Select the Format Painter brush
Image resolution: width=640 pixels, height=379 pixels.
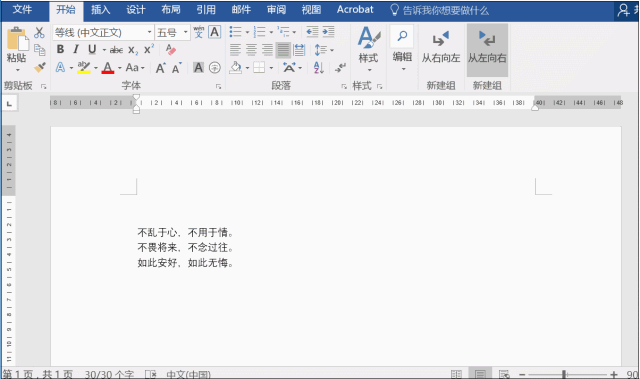pyautogui.click(x=40, y=67)
